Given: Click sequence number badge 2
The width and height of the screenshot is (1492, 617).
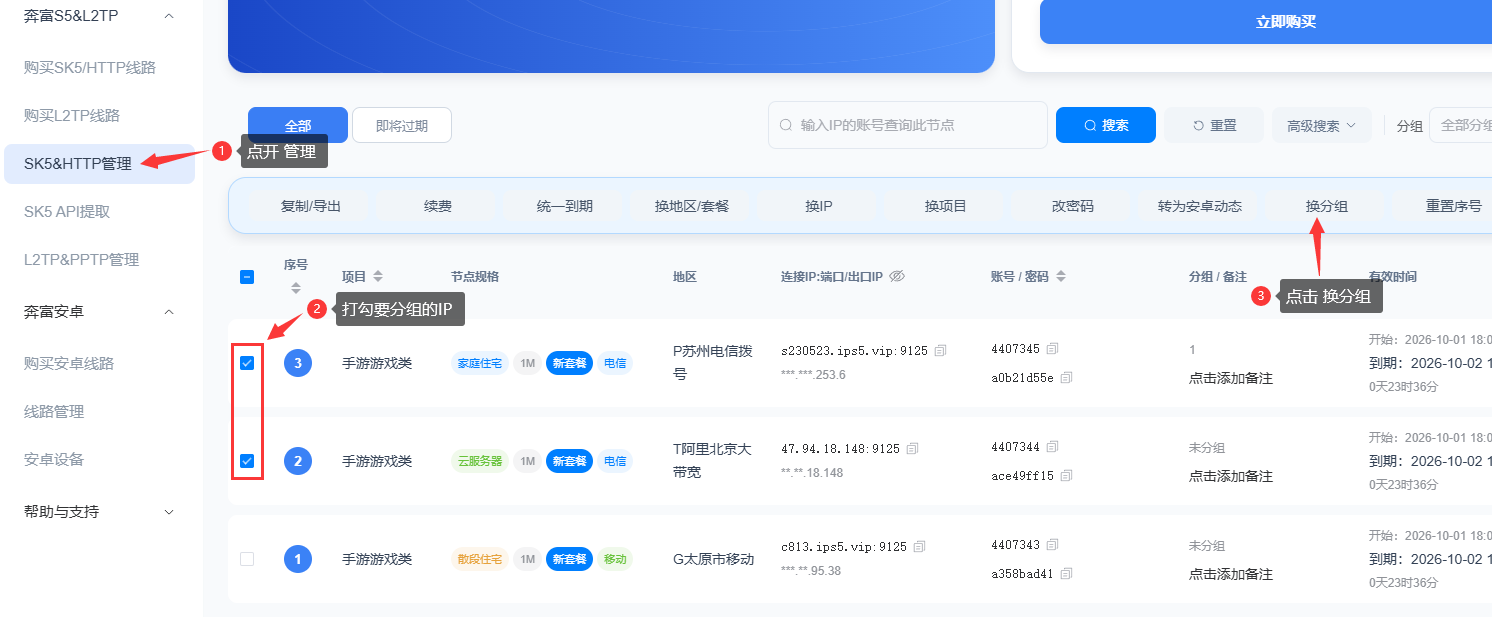Looking at the screenshot, I should click(x=298, y=460).
